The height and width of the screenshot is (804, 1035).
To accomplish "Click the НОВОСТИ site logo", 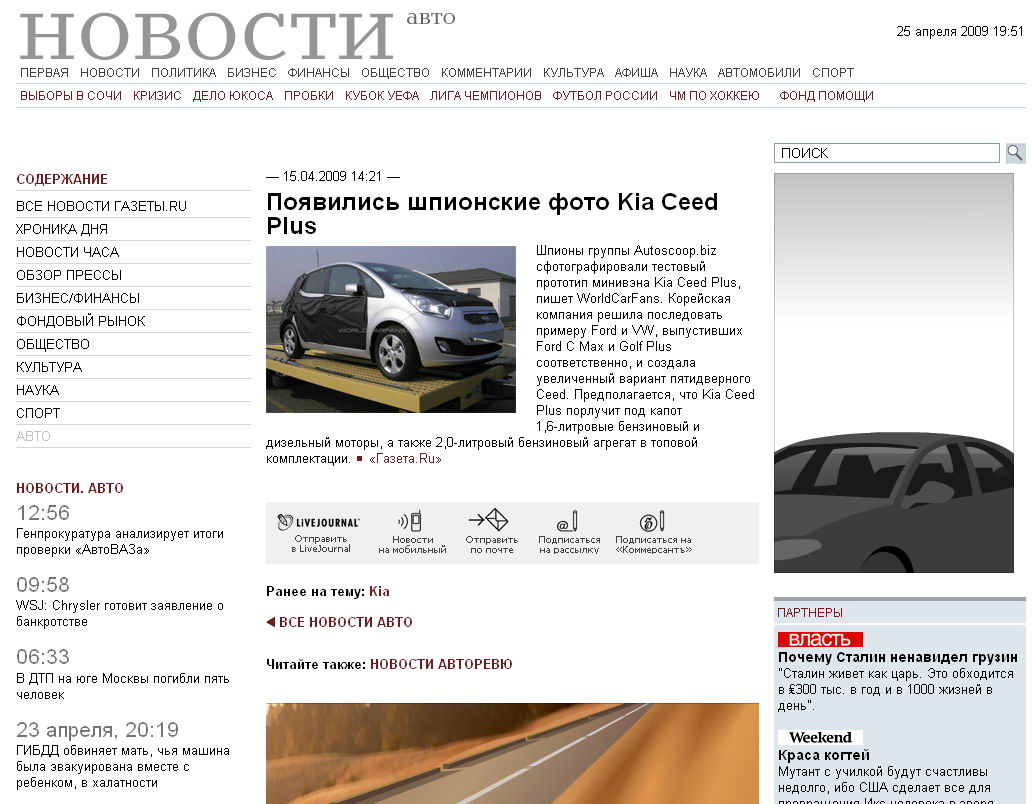I will coord(207,36).
